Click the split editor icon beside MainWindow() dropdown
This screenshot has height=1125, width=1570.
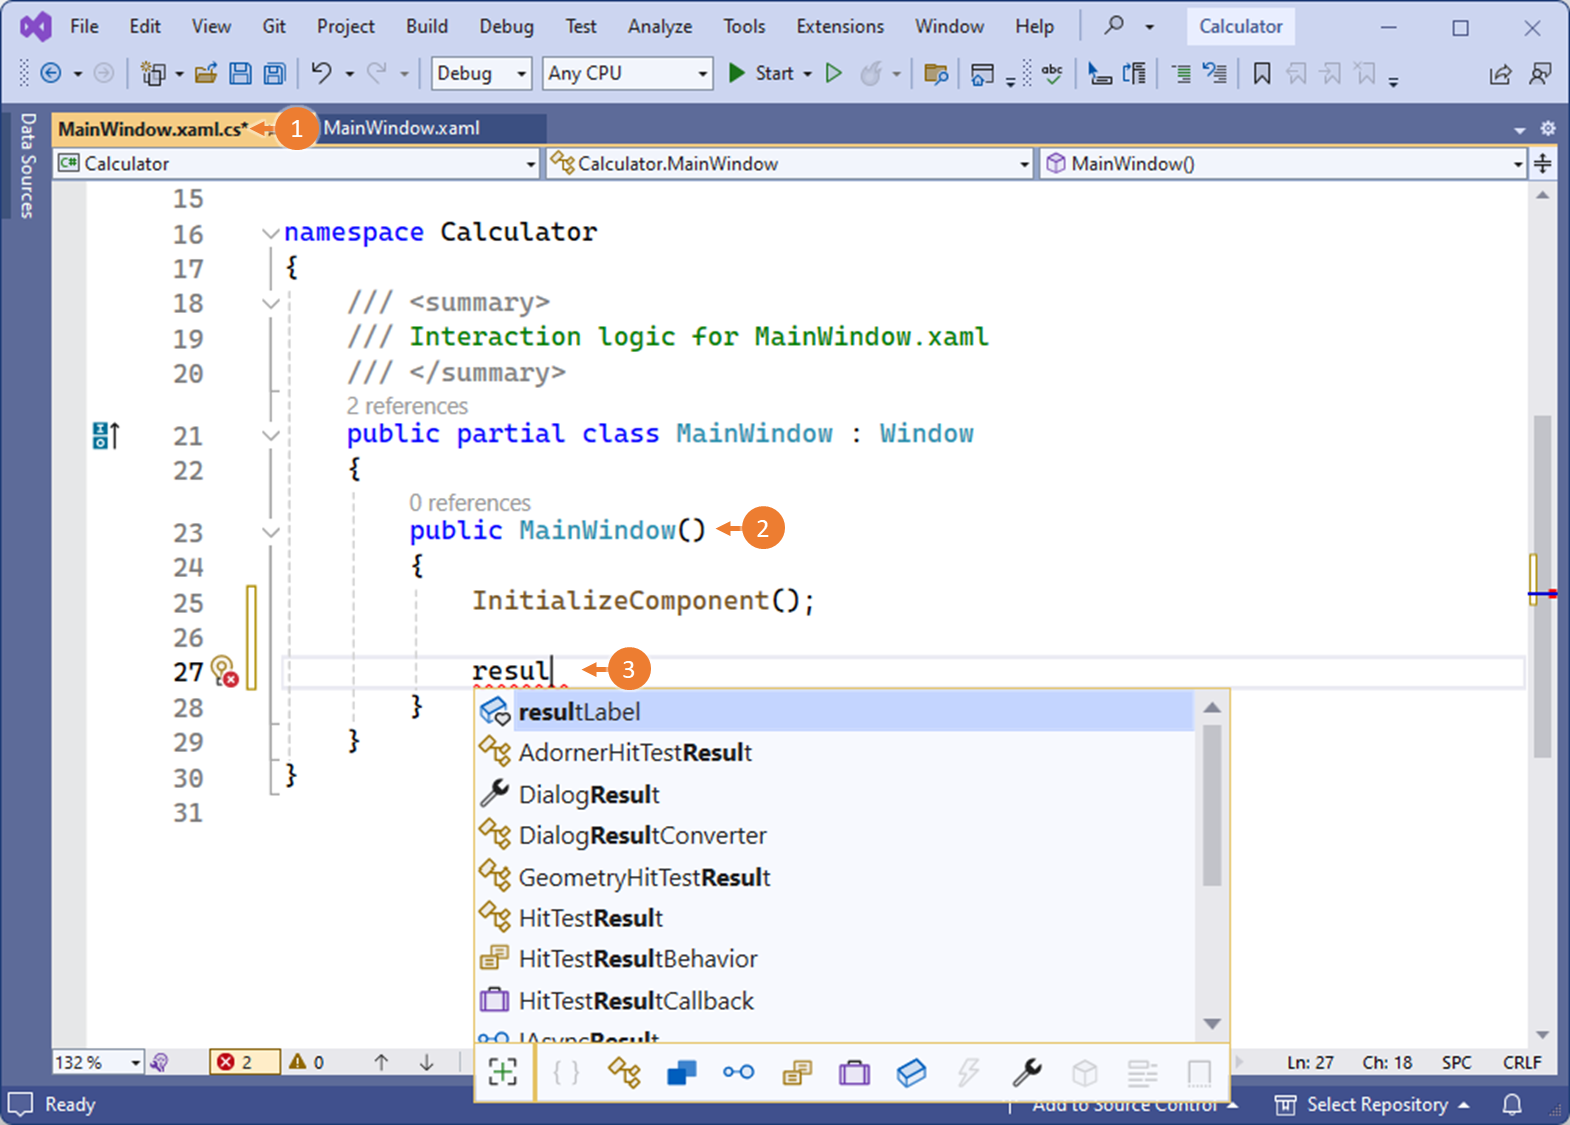[1543, 163]
